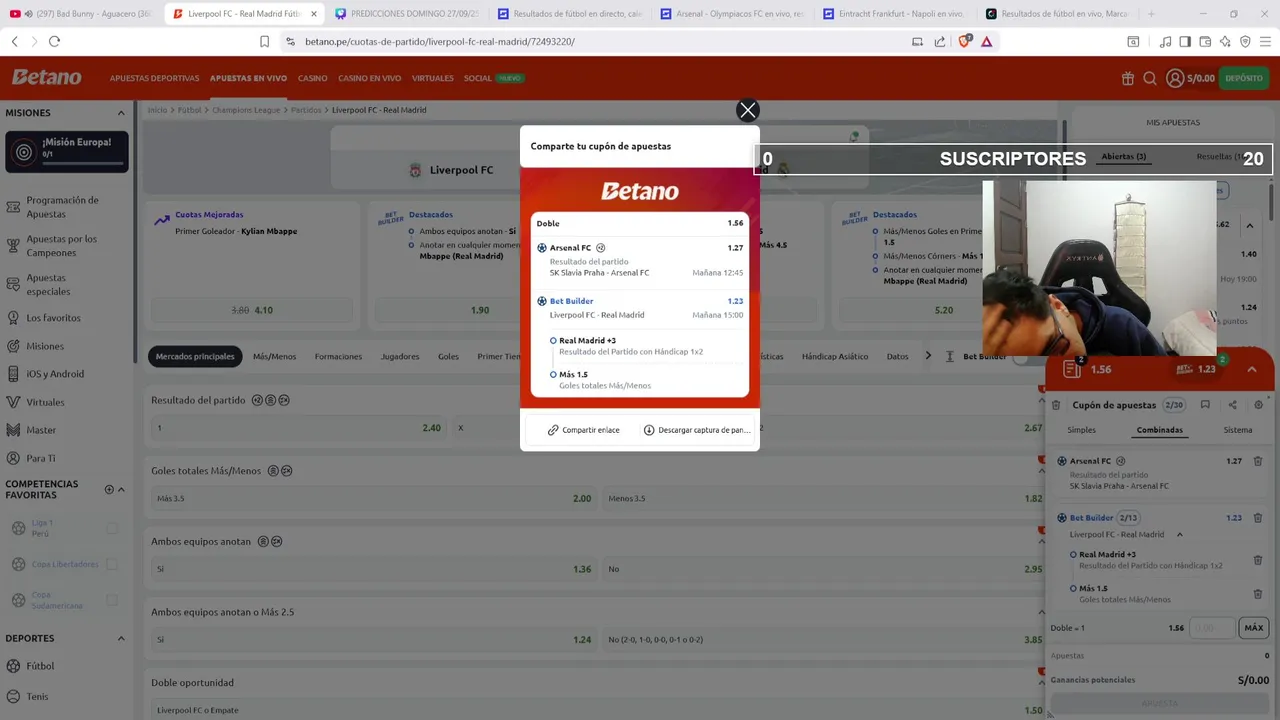Select the Más/Menos market tab
This screenshot has height=720, width=1280.
pyautogui.click(x=274, y=356)
